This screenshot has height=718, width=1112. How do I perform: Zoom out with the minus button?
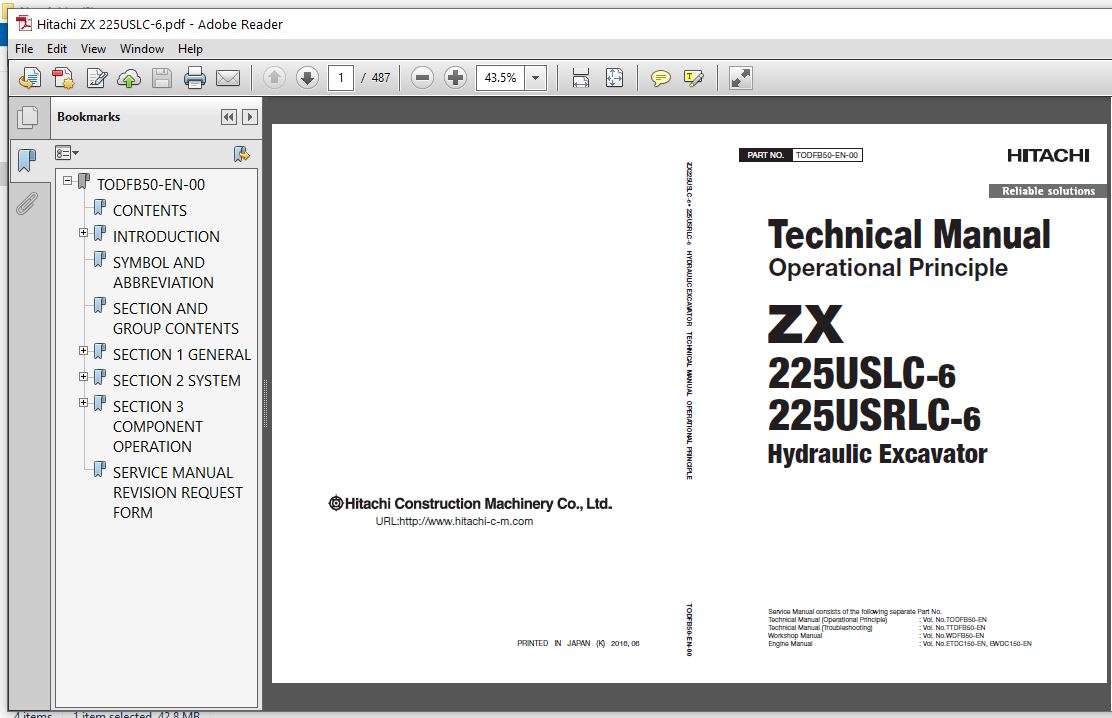[422, 77]
